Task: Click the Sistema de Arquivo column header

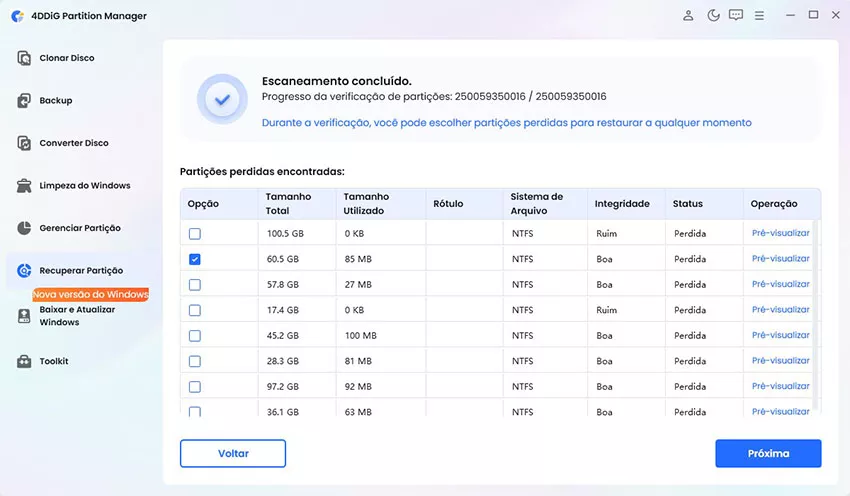Action: coord(545,204)
